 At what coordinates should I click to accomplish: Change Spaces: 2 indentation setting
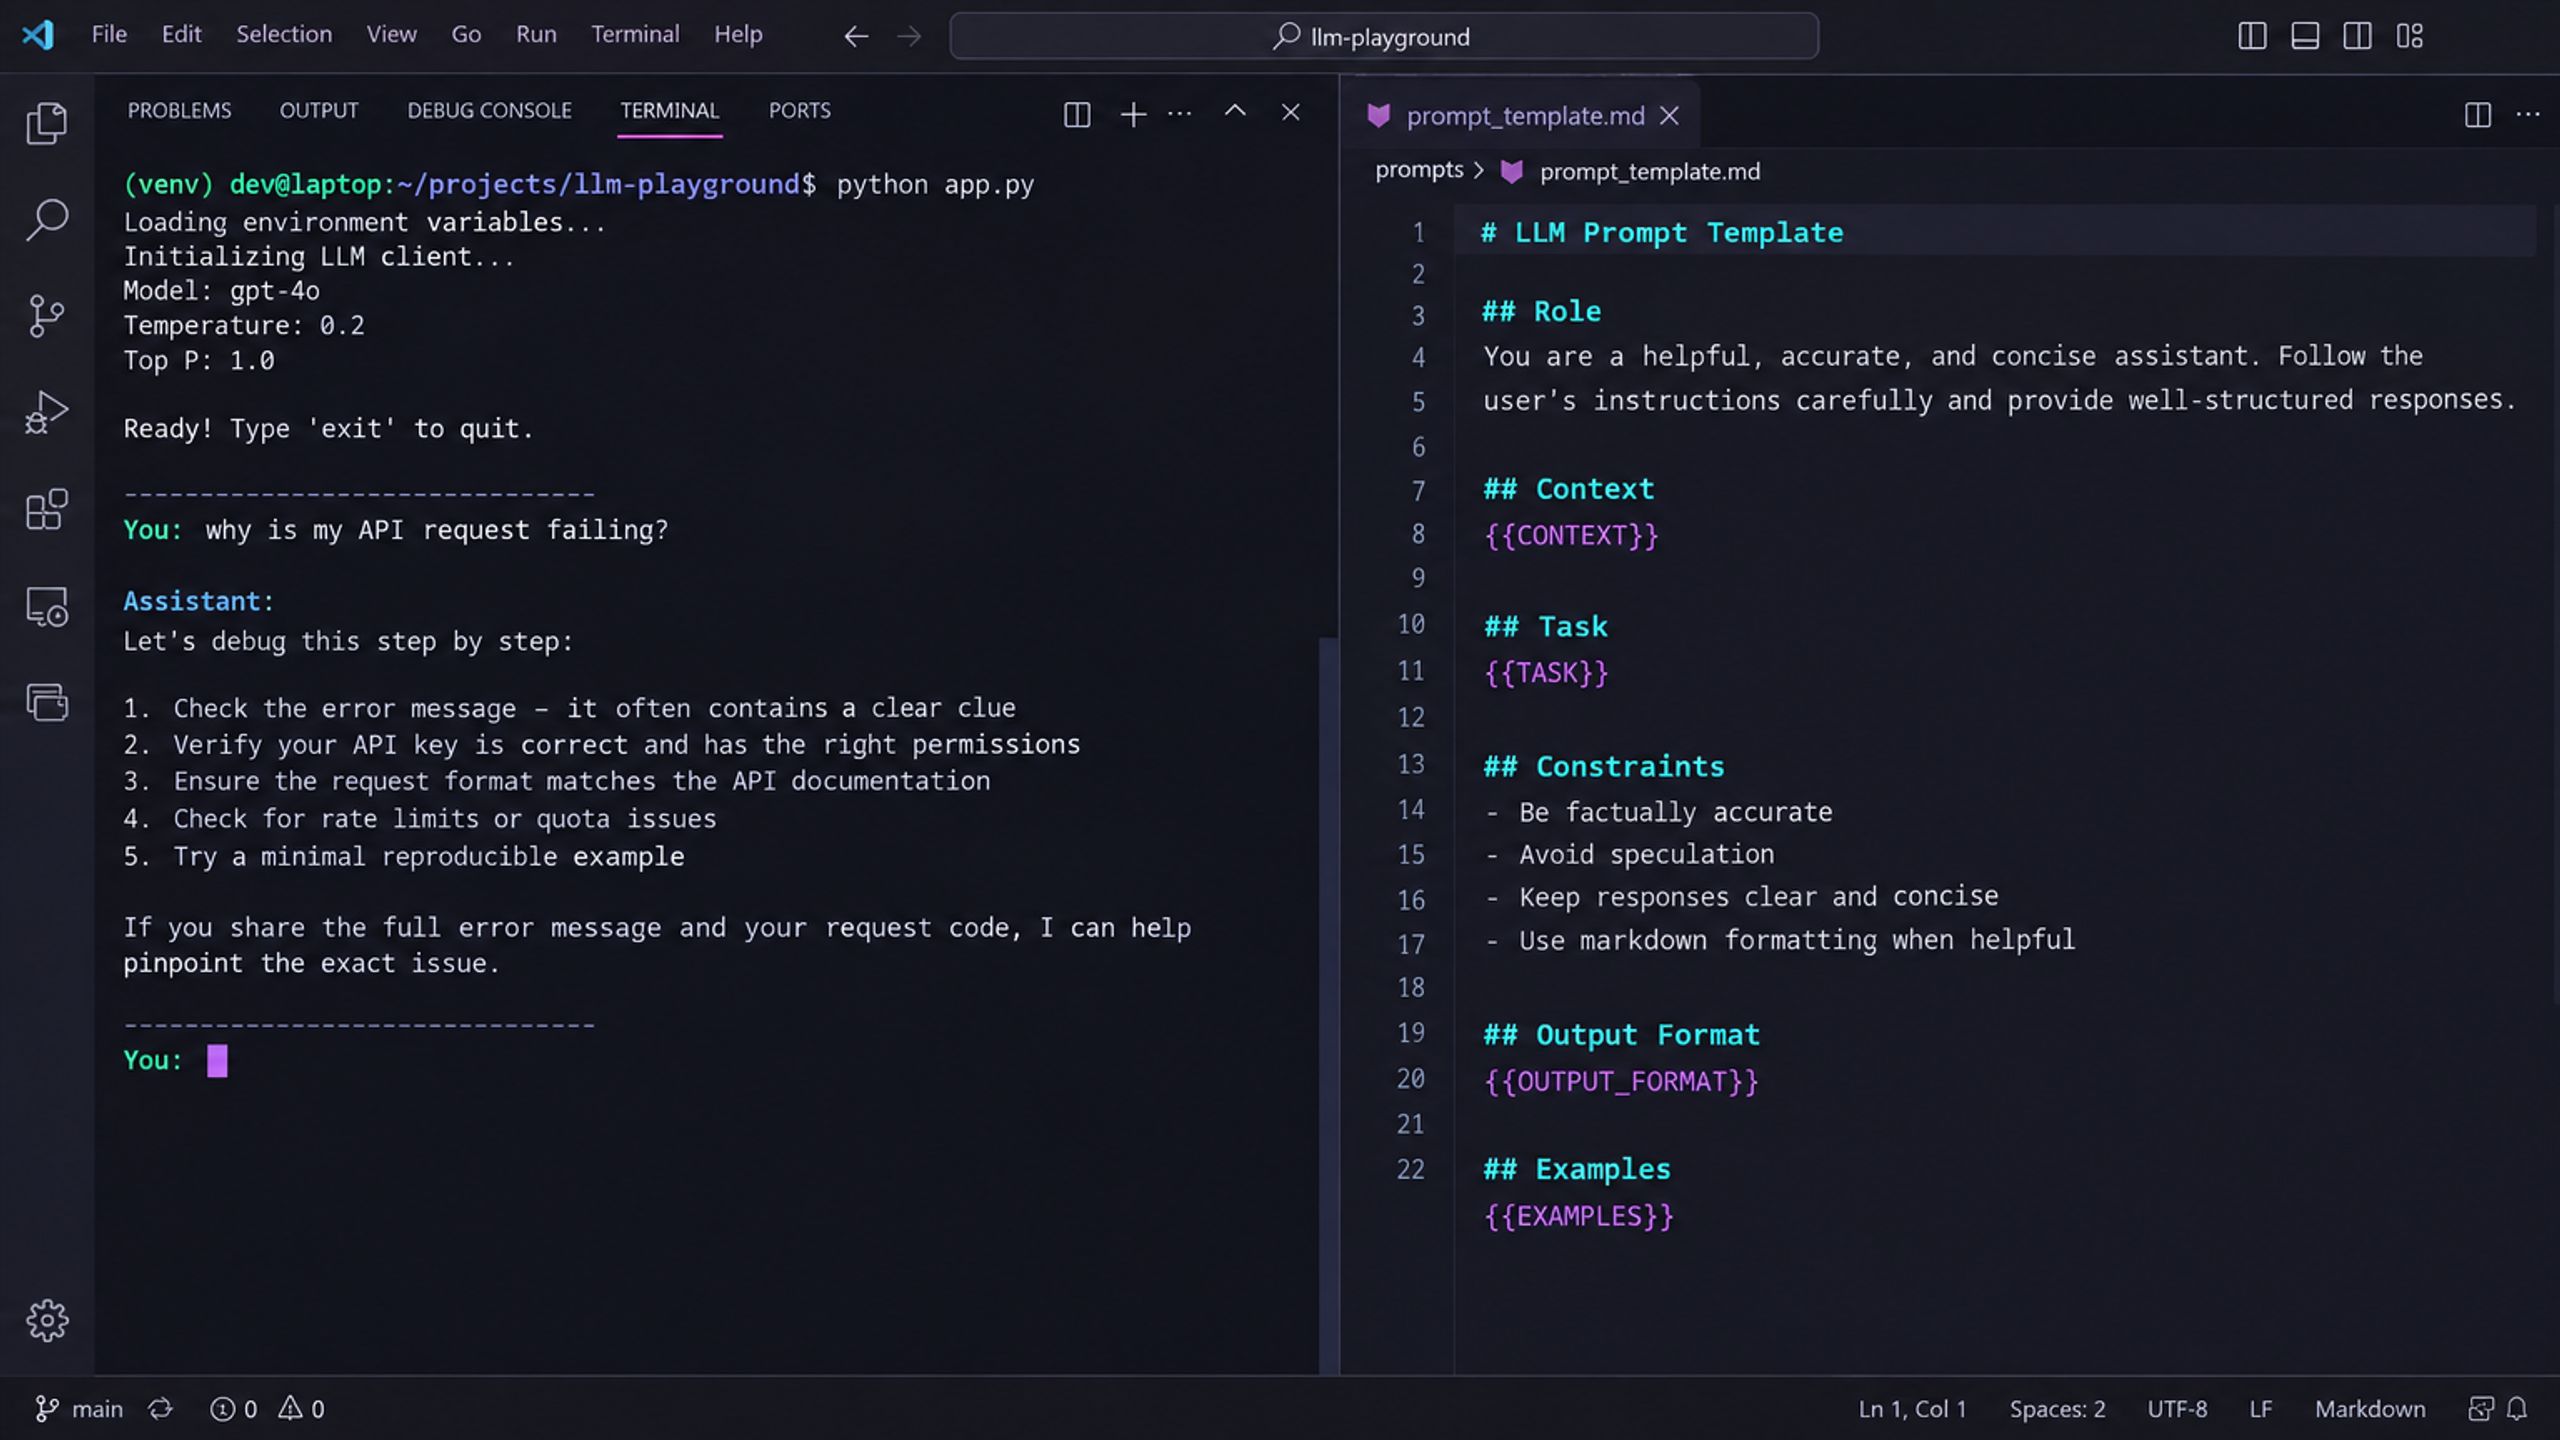pos(2057,1409)
